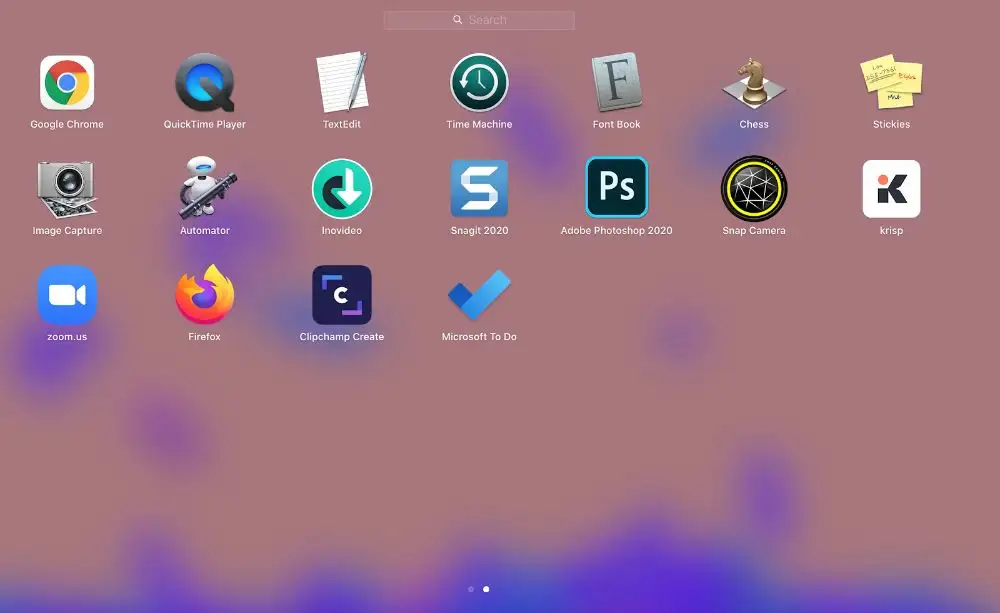Click the Launchpad Search field

[x=479, y=20]
